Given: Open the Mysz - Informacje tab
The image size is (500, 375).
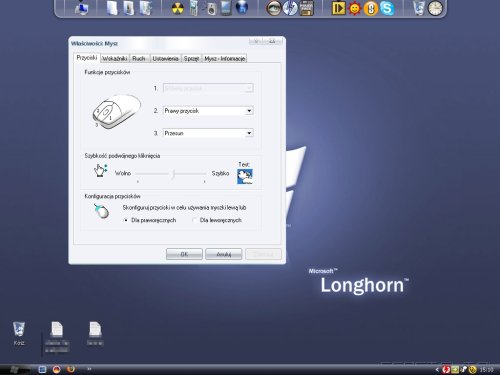Looking at the screenshot, I should [225, 58].
